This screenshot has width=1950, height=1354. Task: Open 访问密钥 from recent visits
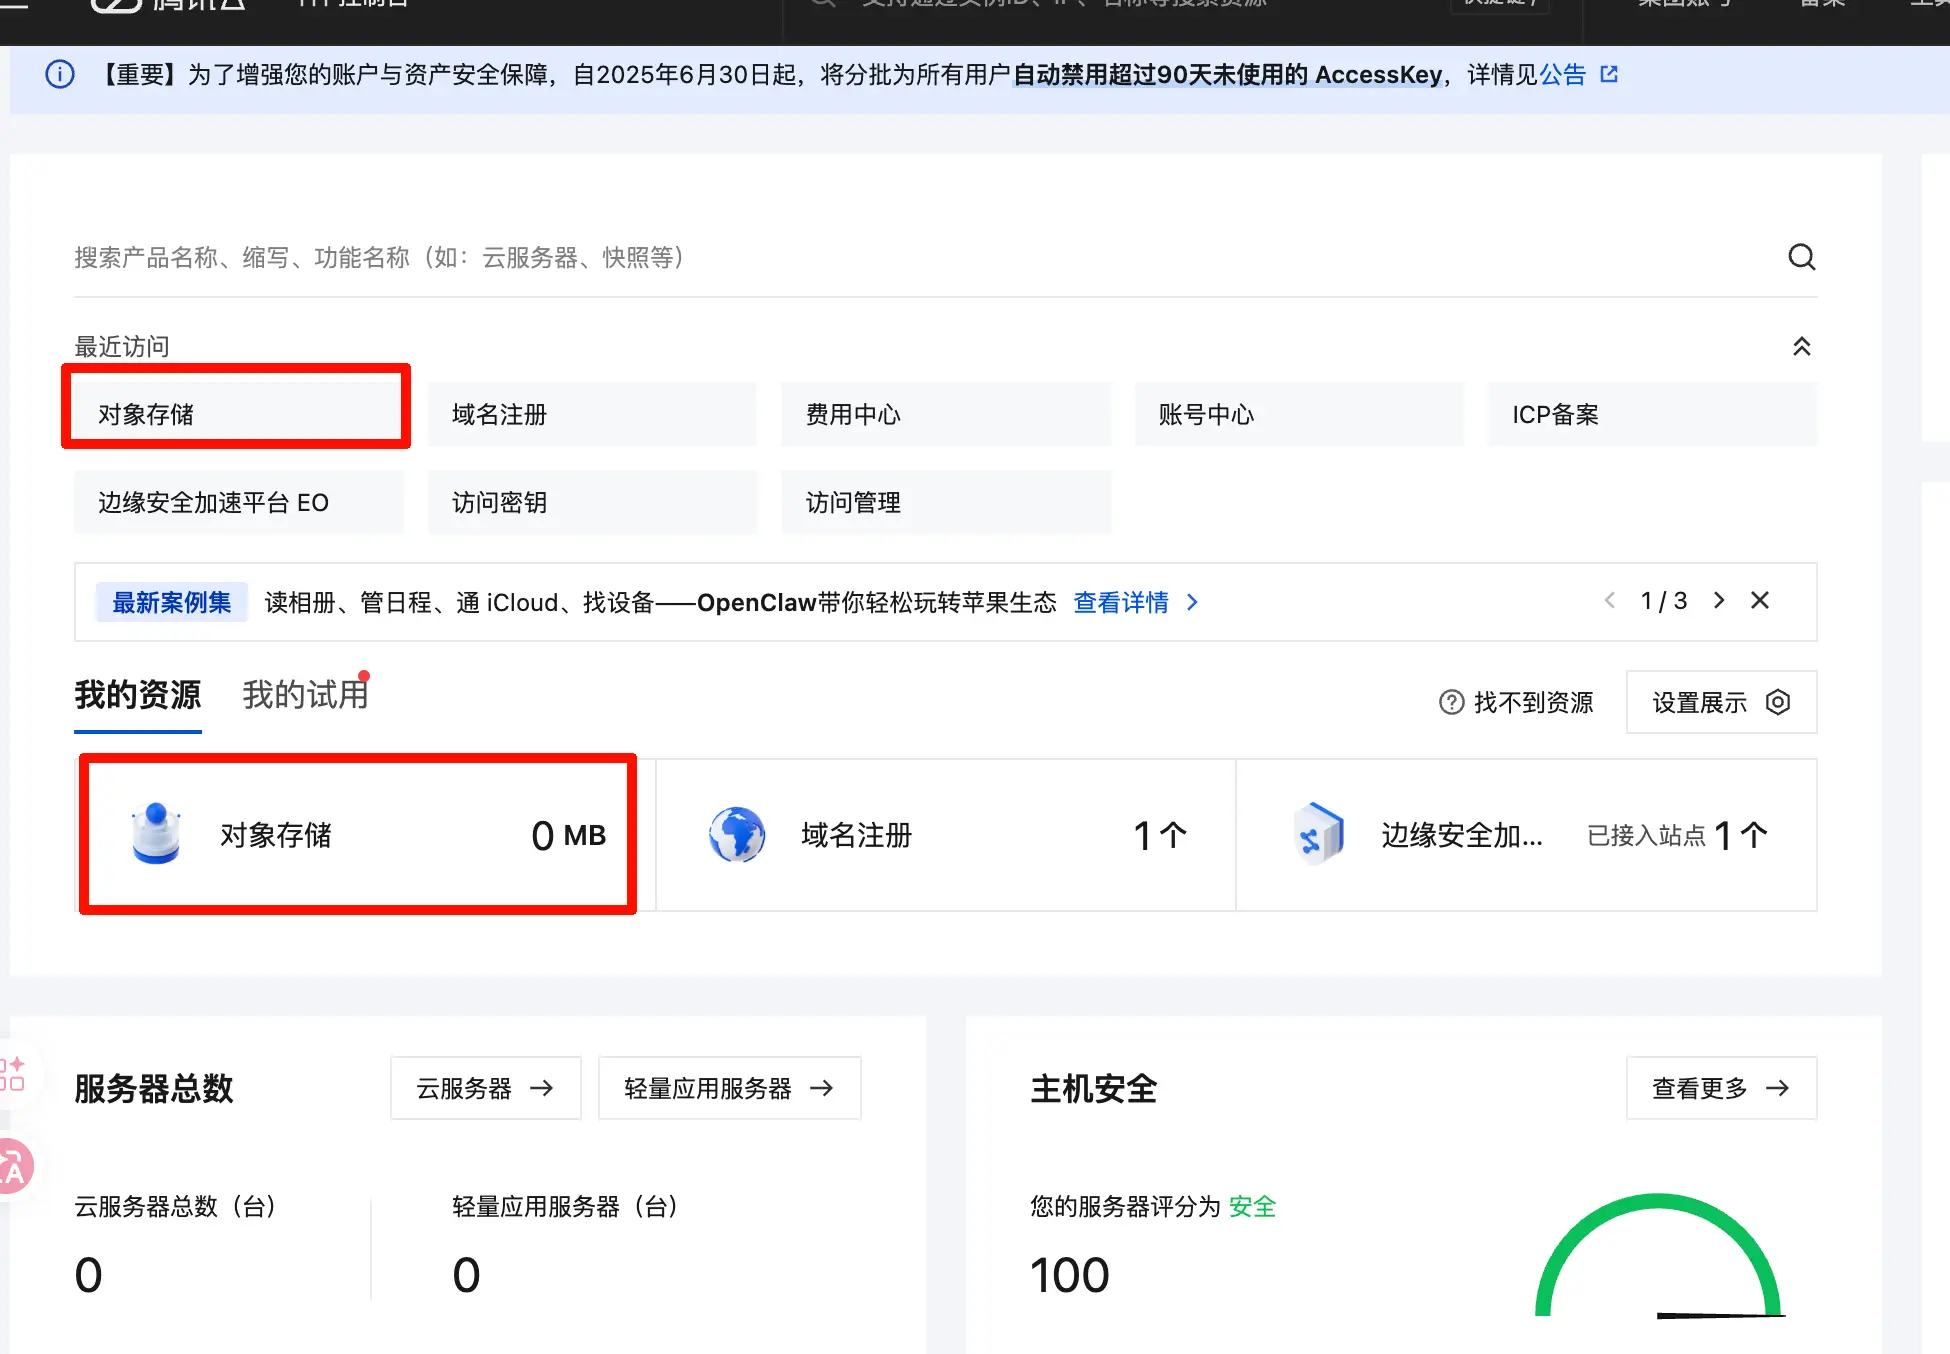[x=592, y=502]
